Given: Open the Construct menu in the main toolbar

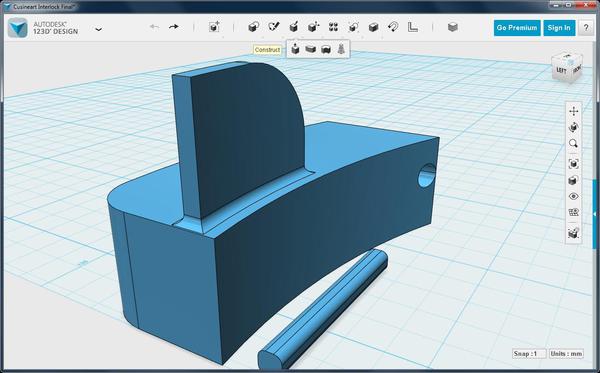Looking at the screenshot, I should 293,27.
